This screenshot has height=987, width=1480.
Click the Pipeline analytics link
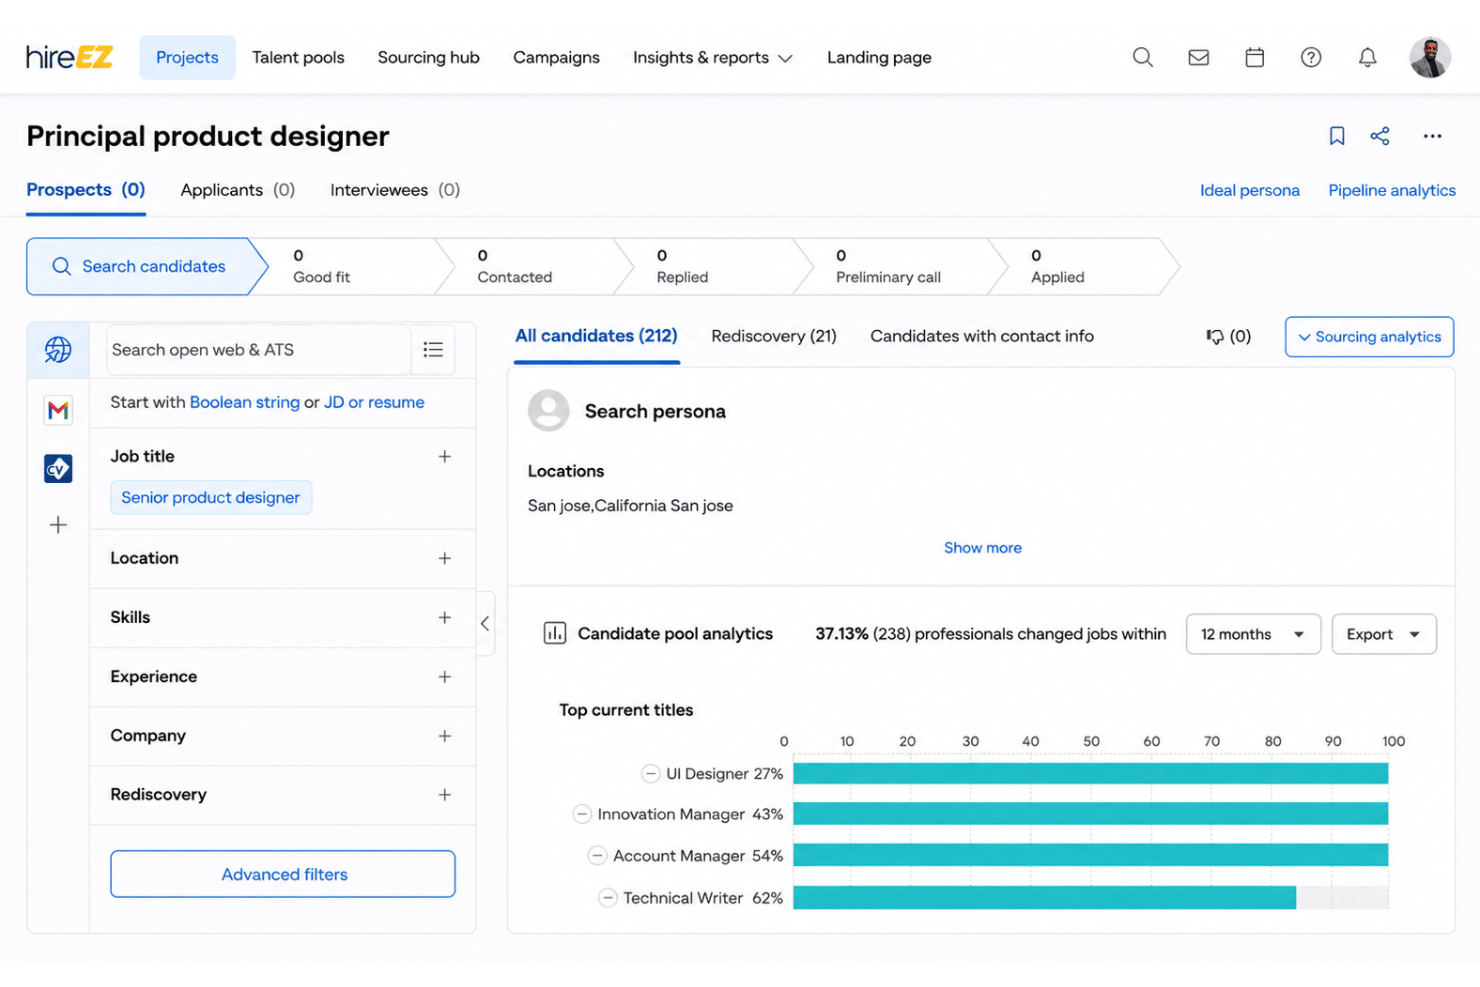[1392, 190]
